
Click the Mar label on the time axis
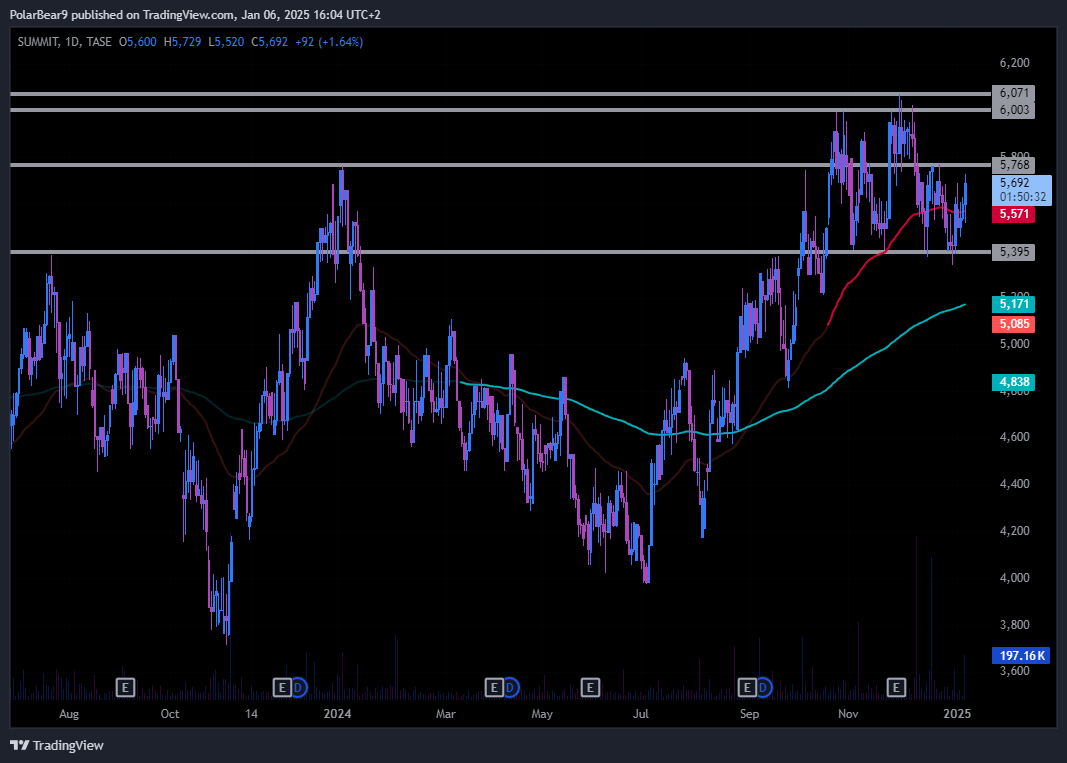pyautogui.click(x=446, y=714)
